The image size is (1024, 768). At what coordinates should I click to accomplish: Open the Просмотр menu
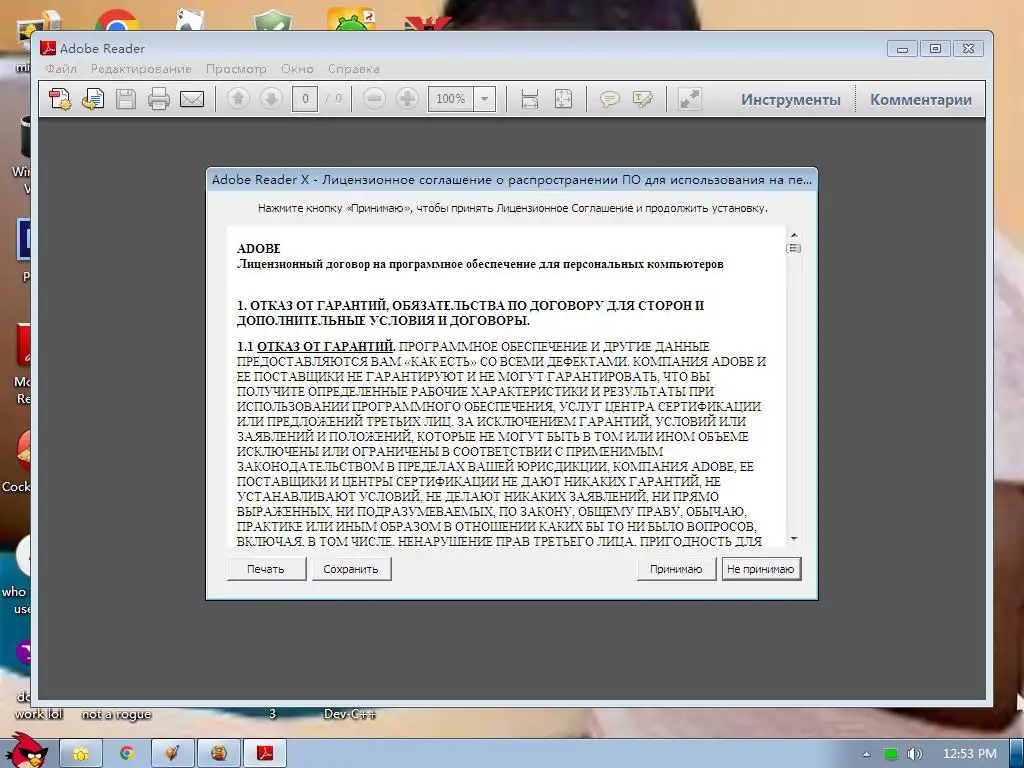pos(236,69)
